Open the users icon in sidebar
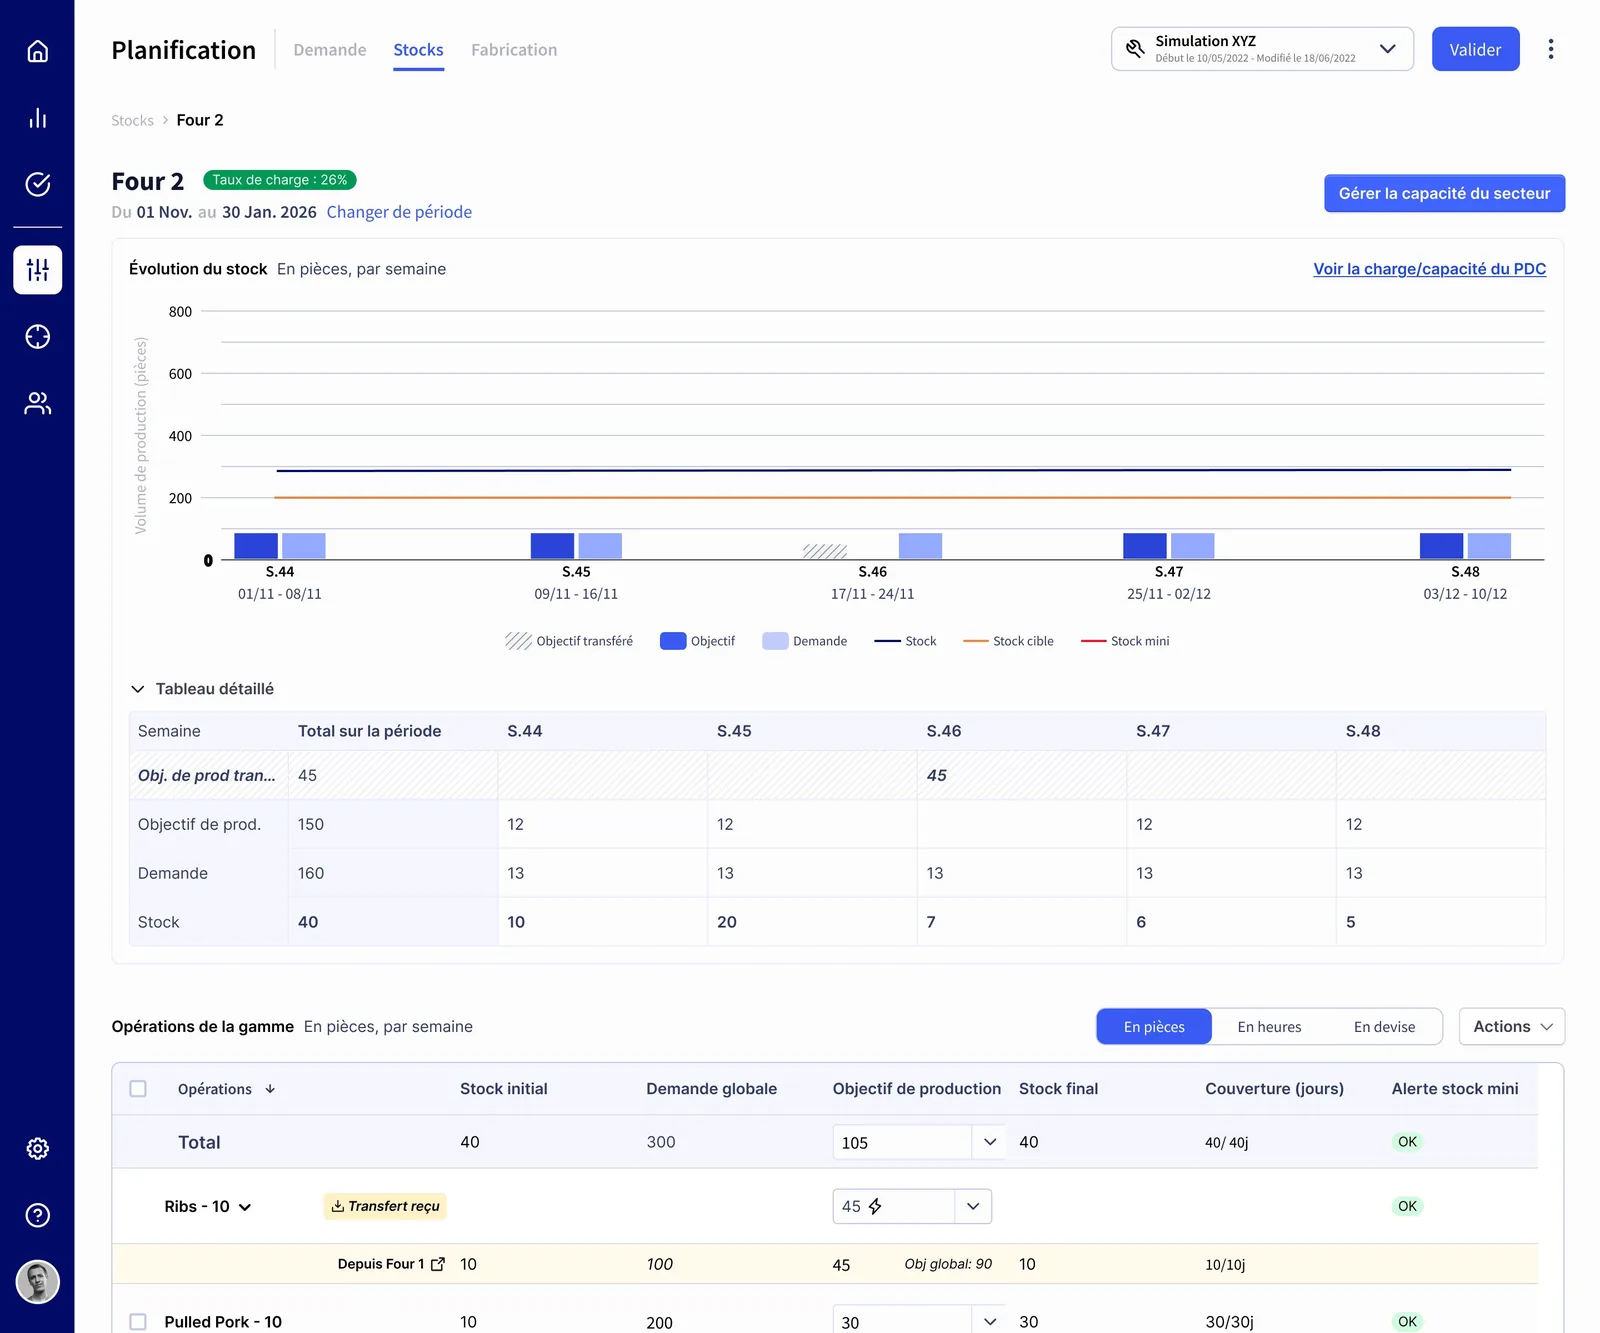Screen dimensions: 1600x1333 click(x=37, y=403)
